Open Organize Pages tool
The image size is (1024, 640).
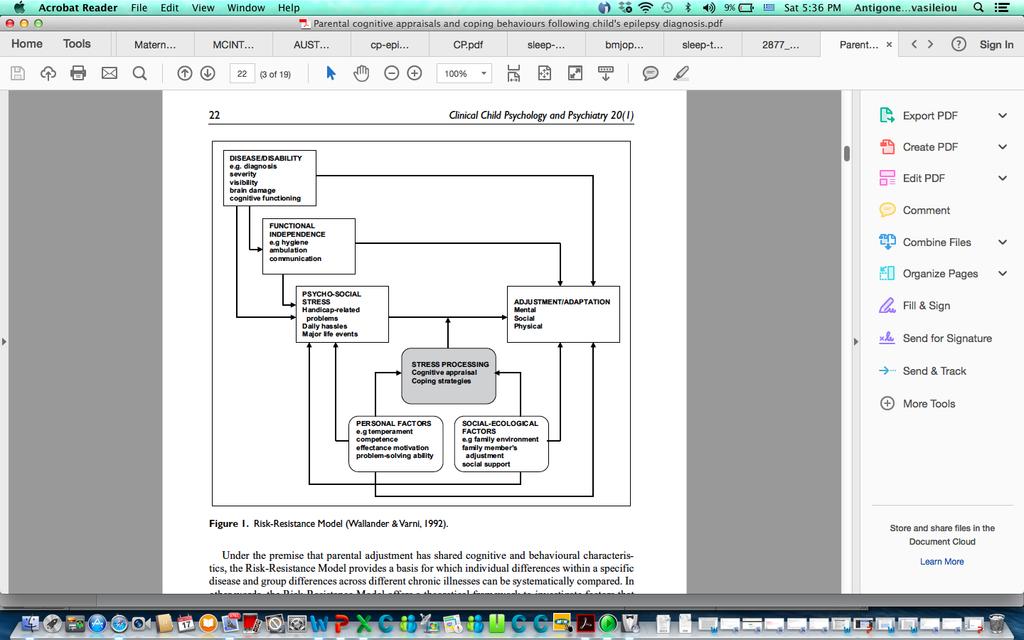coord(940,274)
